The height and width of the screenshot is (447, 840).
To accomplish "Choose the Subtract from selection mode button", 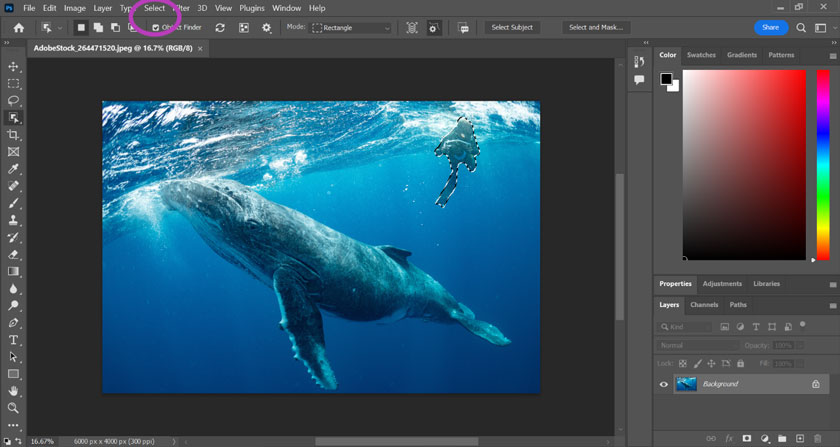I will coord(115,28).
